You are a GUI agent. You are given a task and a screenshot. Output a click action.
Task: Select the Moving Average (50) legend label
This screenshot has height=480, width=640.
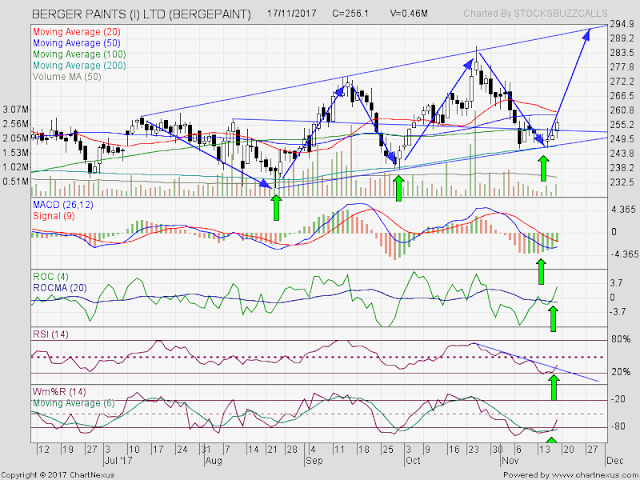pos(76,43)
